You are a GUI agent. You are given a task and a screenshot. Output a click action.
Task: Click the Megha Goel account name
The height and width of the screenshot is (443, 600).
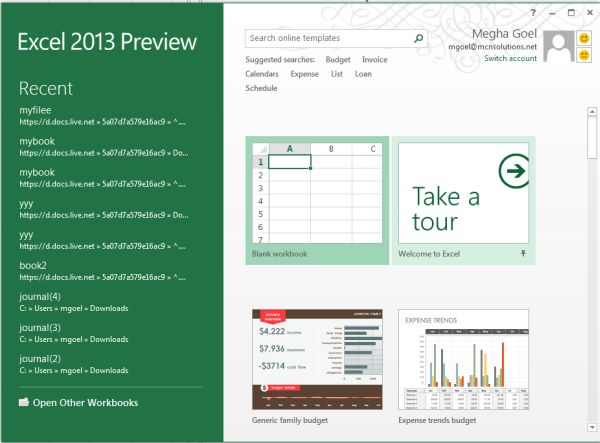tap(504, 34)
